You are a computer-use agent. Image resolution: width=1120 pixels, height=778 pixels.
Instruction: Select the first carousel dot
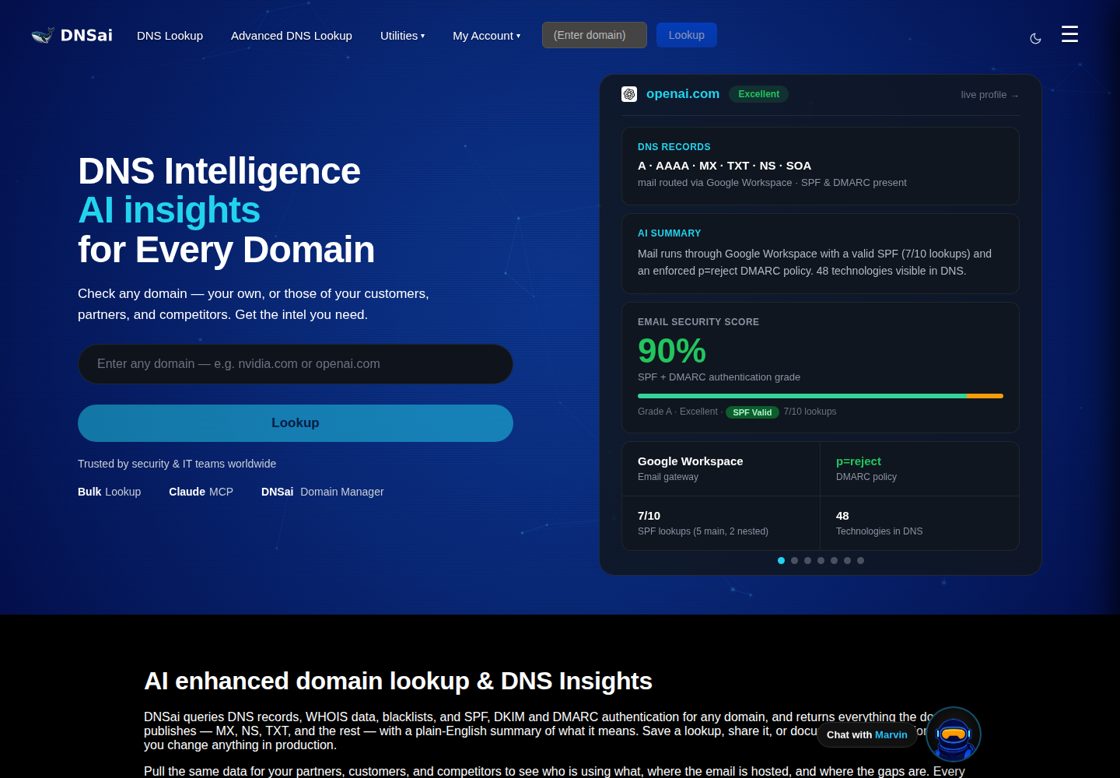coord(781,561)
